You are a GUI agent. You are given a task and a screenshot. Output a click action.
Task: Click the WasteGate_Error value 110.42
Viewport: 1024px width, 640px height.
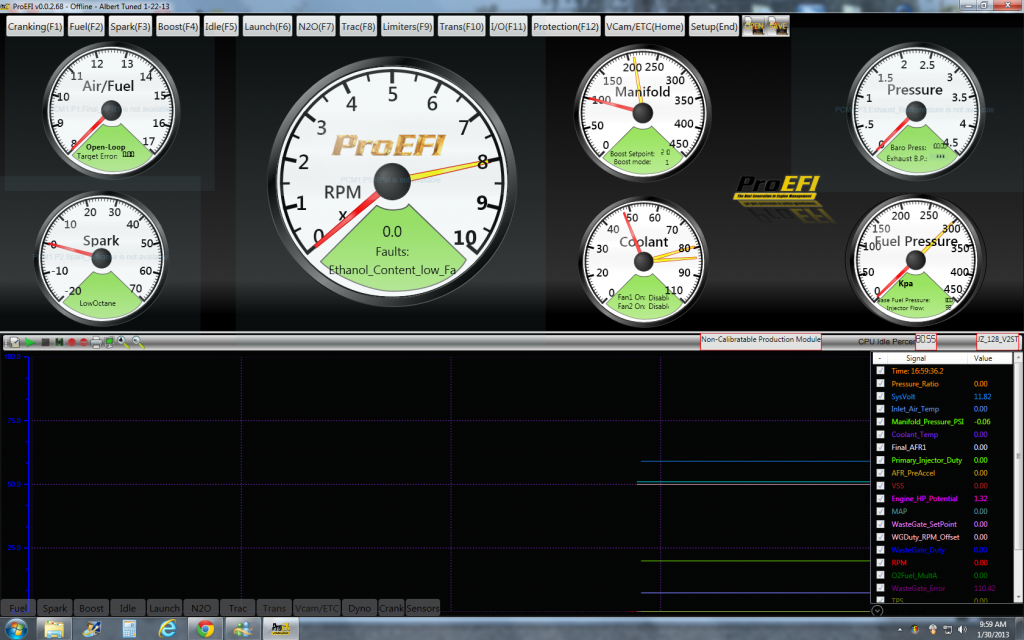coord(984,588)
